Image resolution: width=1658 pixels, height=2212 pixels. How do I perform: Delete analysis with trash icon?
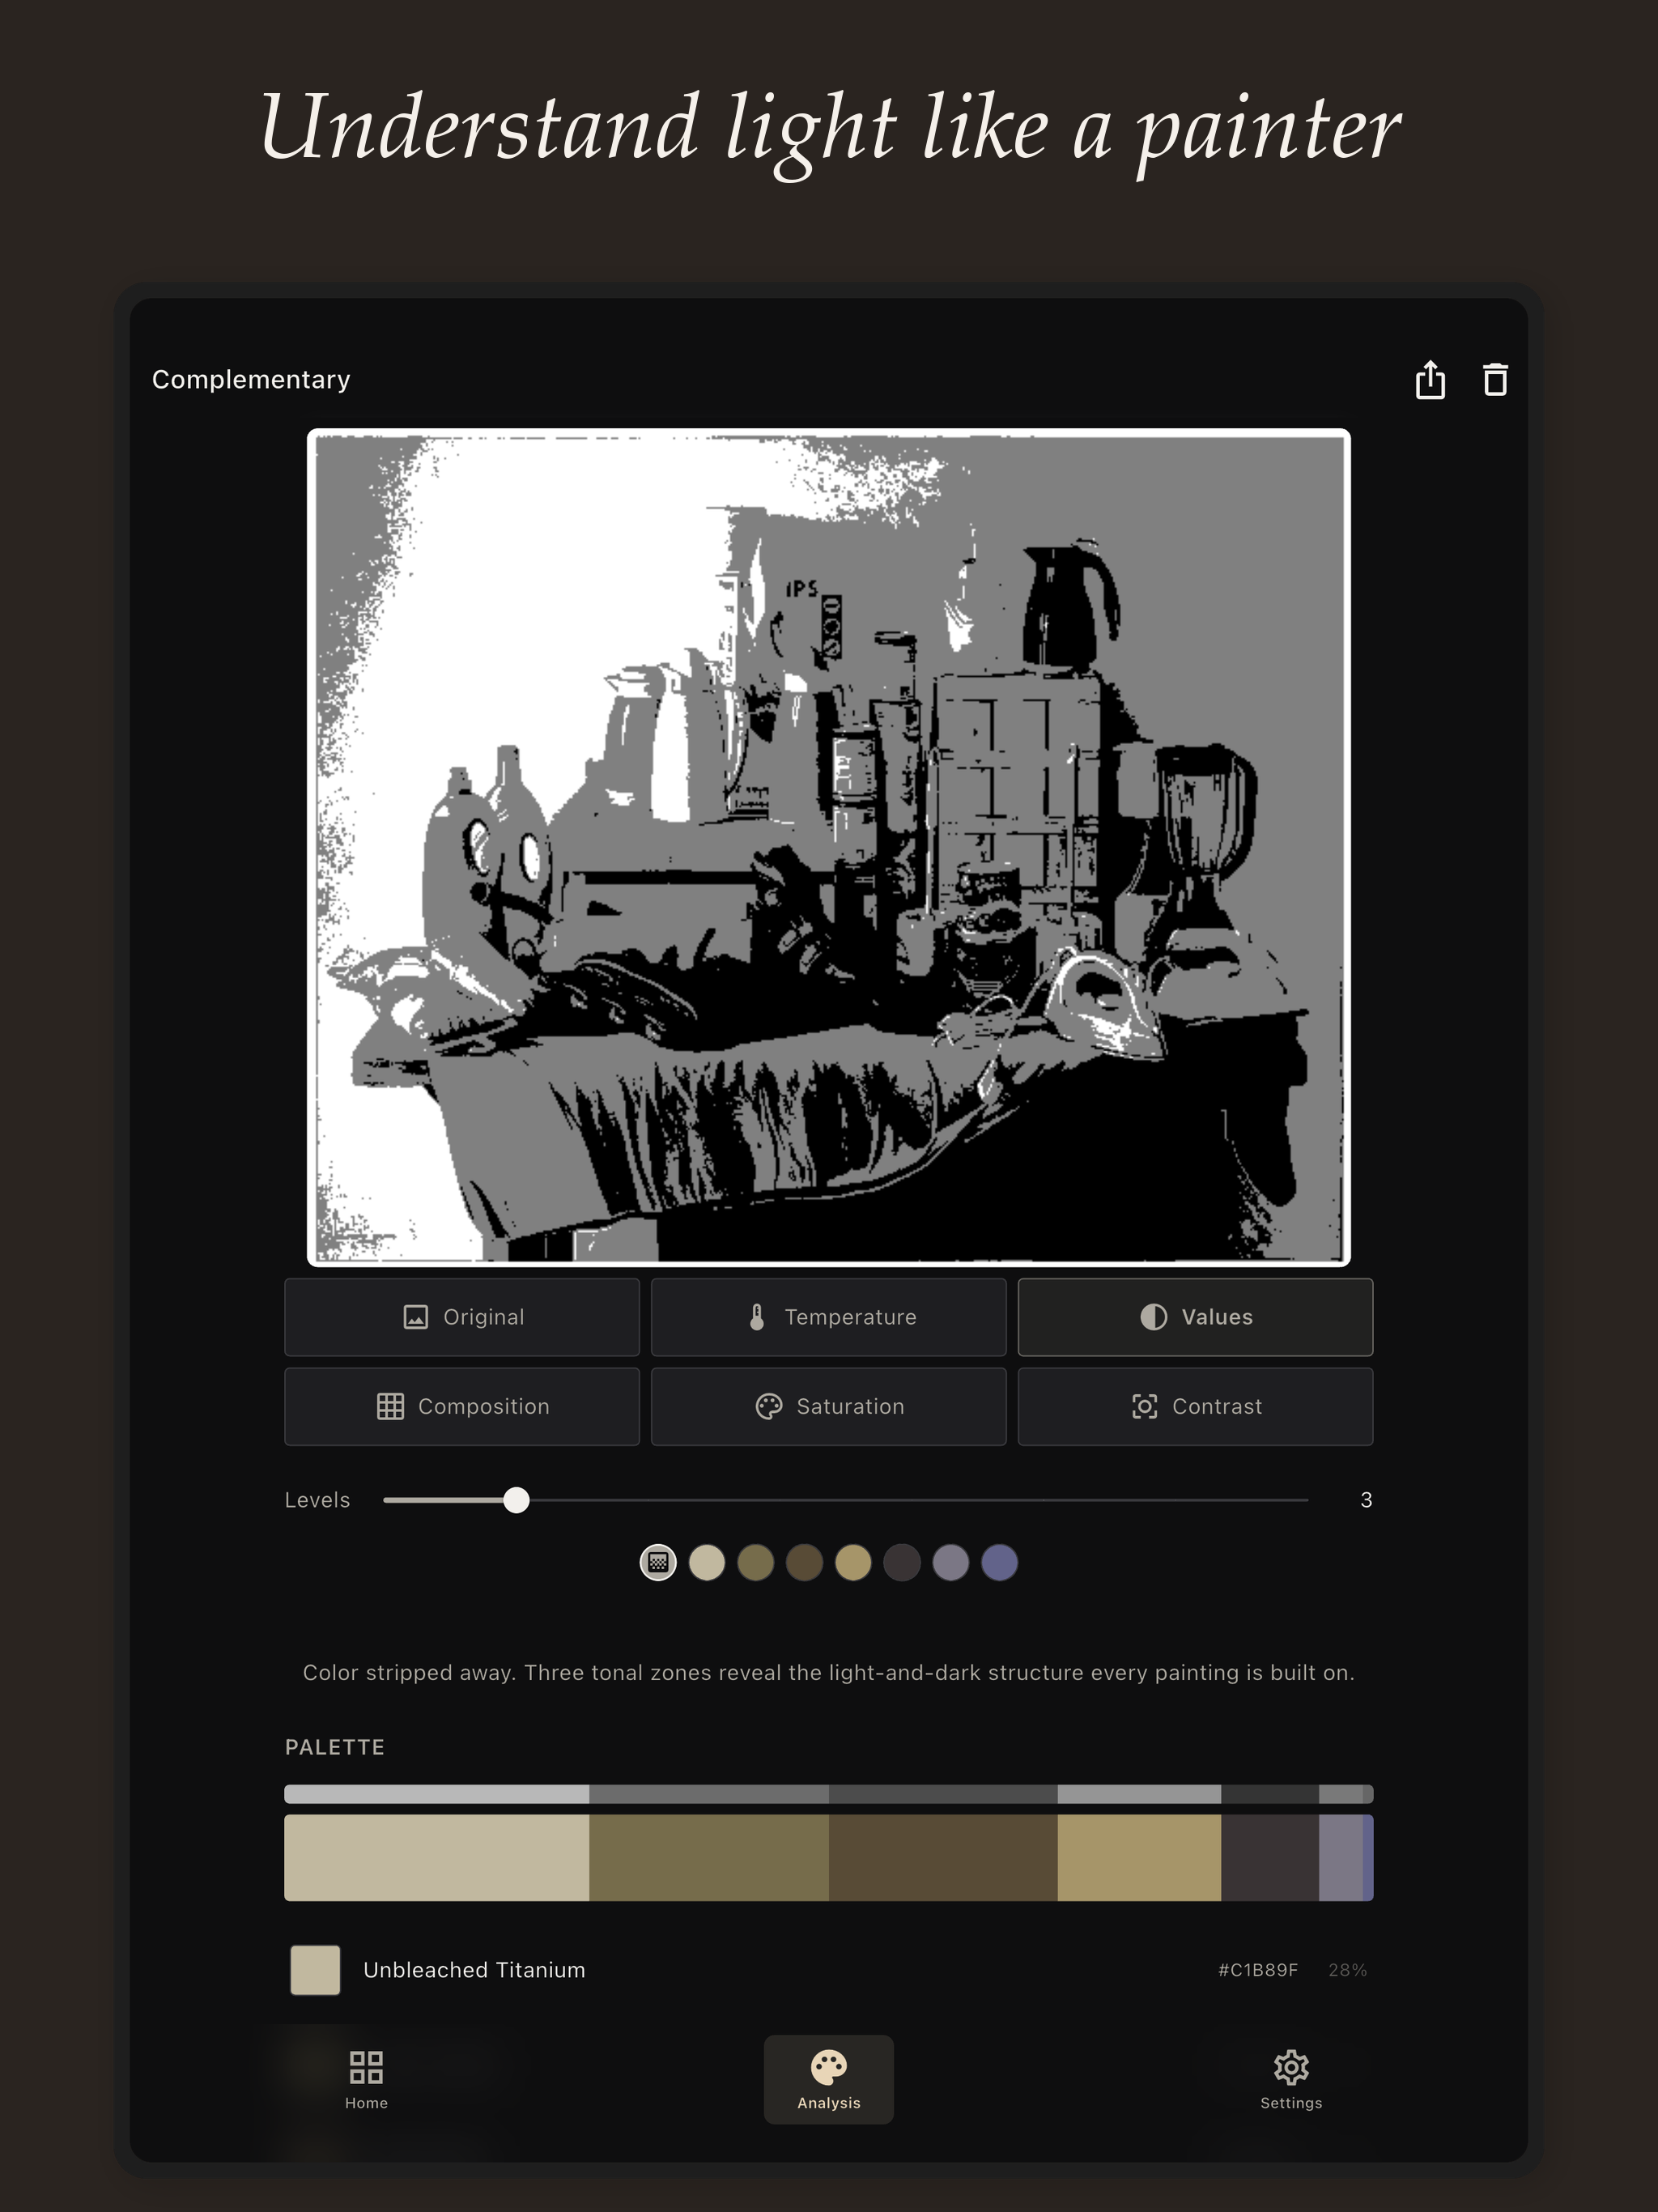click(x=1495, y=380)
